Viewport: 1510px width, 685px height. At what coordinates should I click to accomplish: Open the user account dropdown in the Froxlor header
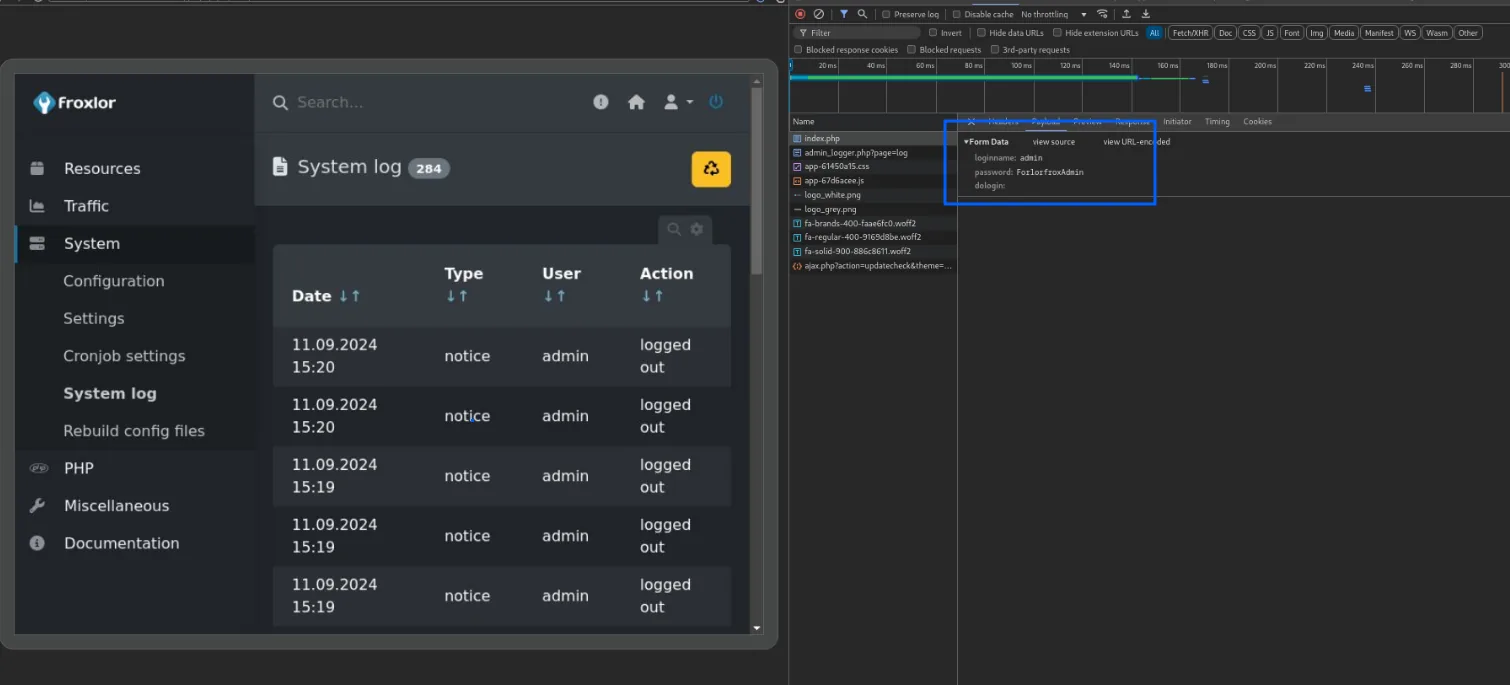[679, 102]
